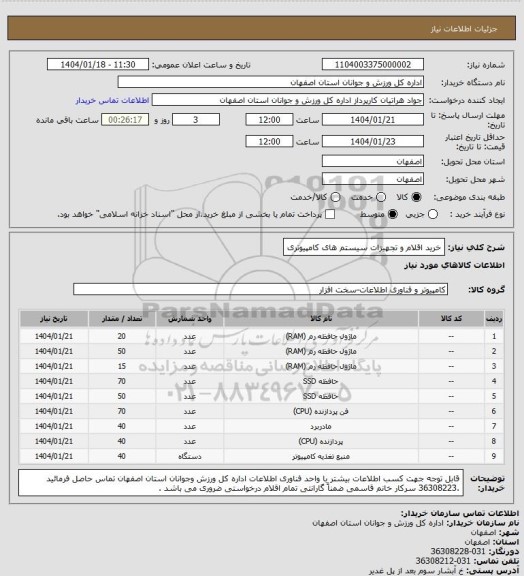Screen dimensions: 524x576
Task: Click the goods group کامپیوتر و فناوری field
Action: pos(260,289)
